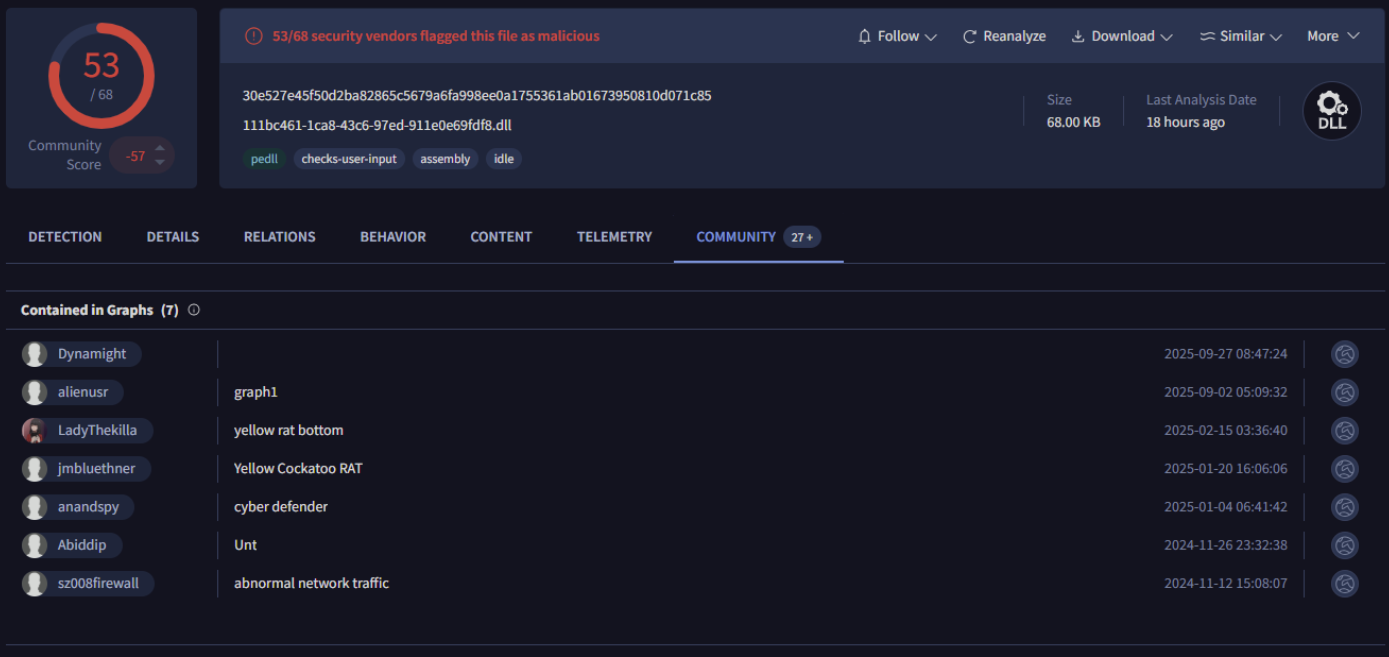
Task: Open graph icon next to Yellow Cockatoo RAT
Action: point(1344,469)
